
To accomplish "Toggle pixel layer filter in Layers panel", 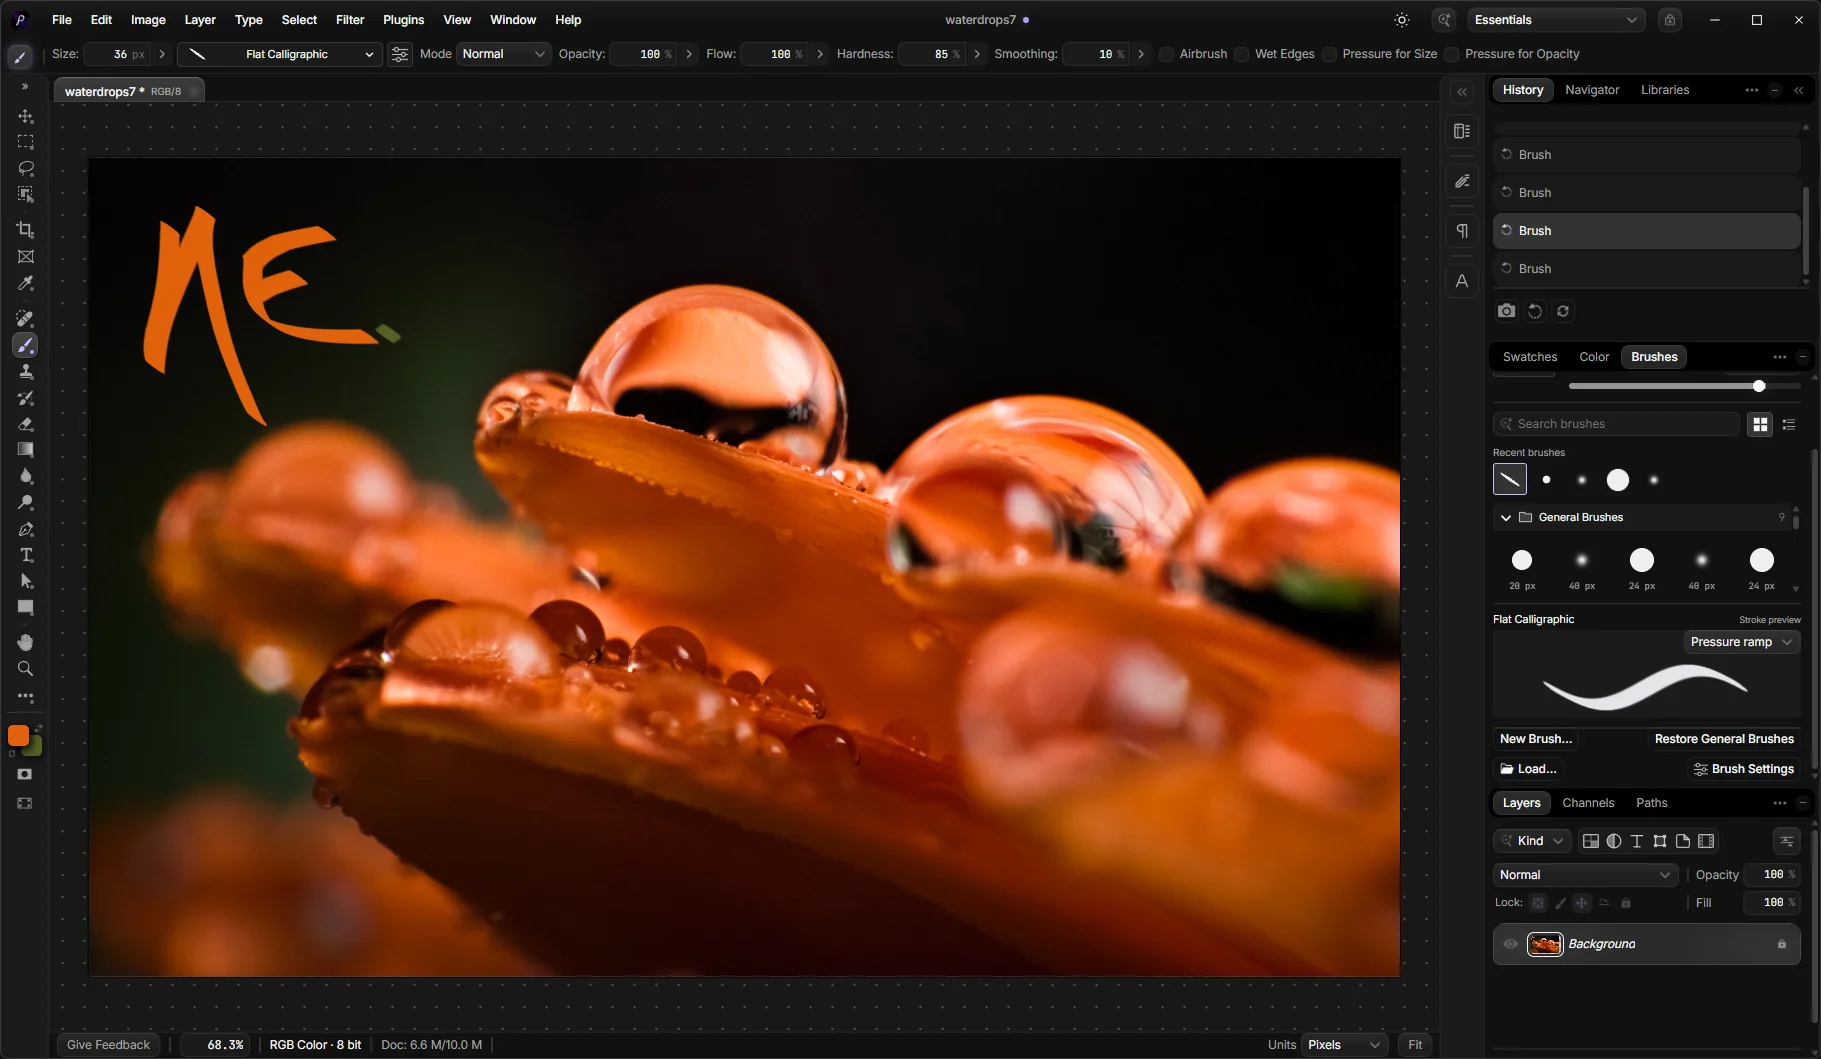I will 1591,841.
